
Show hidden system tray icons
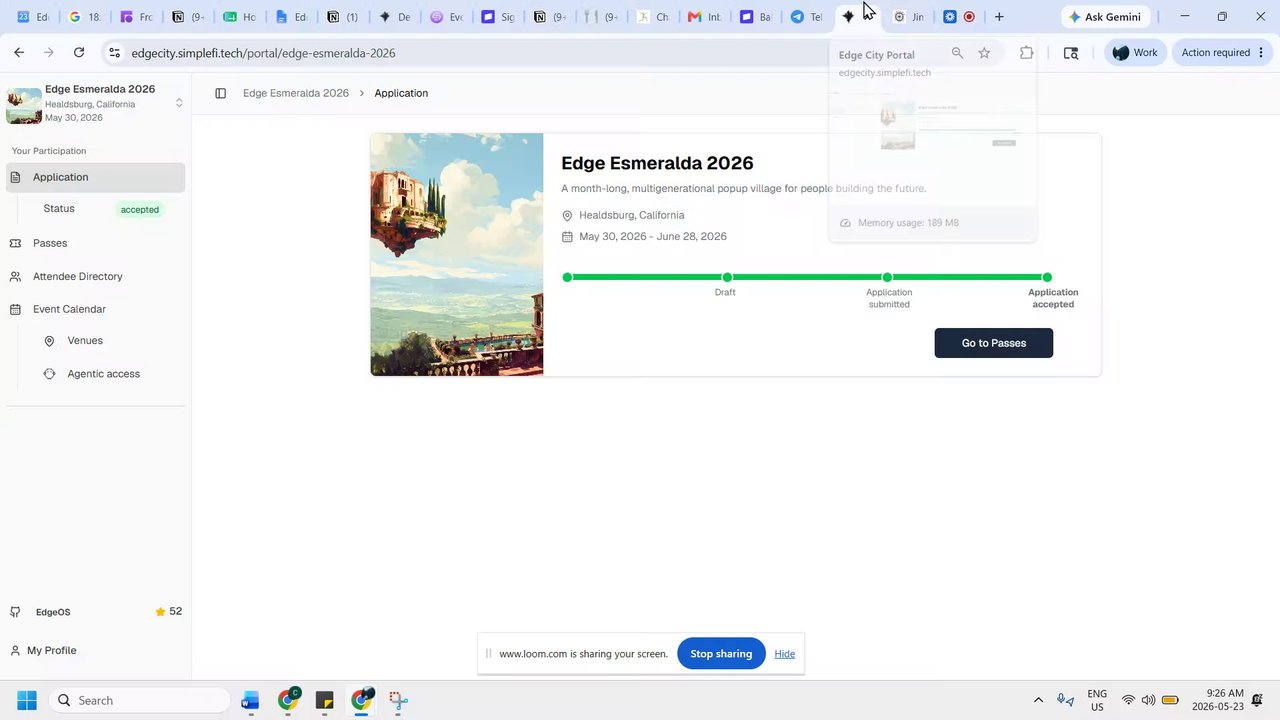click(x=1038, y=700)
